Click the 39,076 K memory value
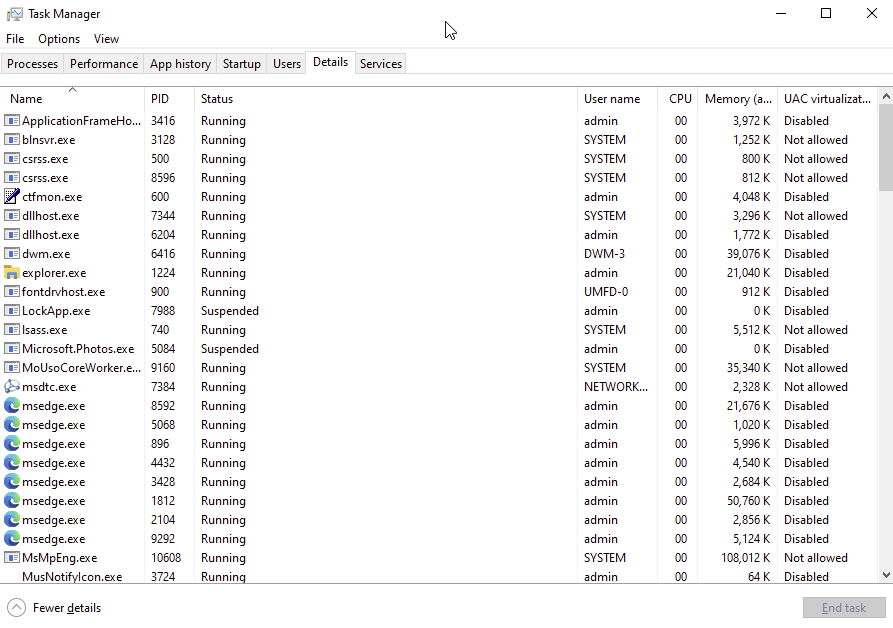The height and width of the screenshot is (628, 893). tap(748, 254)
